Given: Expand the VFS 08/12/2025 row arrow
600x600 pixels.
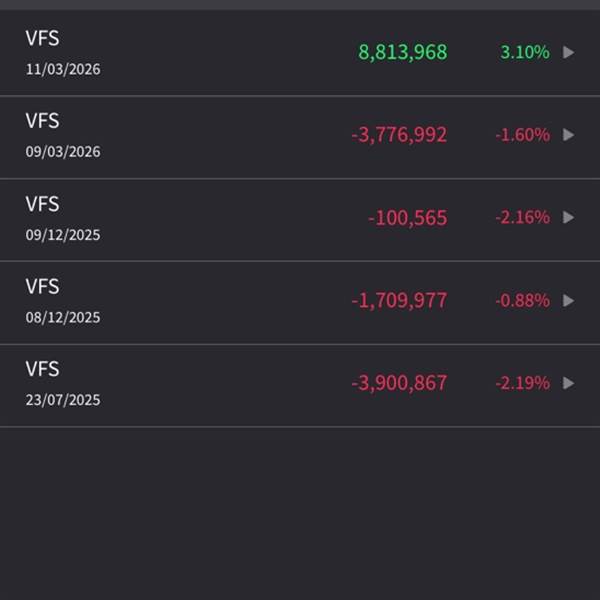Looking at the screenshot, I should [569, 300].
